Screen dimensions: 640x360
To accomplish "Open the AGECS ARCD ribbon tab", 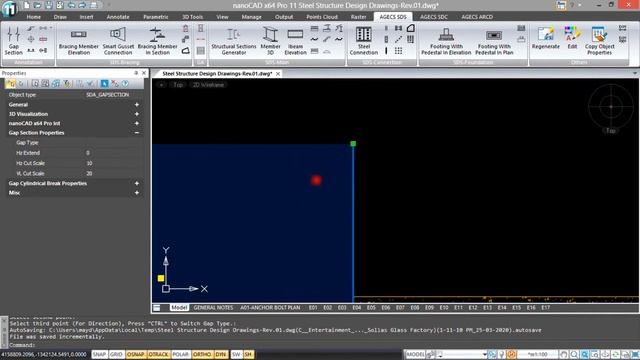I will pos(477,17).
